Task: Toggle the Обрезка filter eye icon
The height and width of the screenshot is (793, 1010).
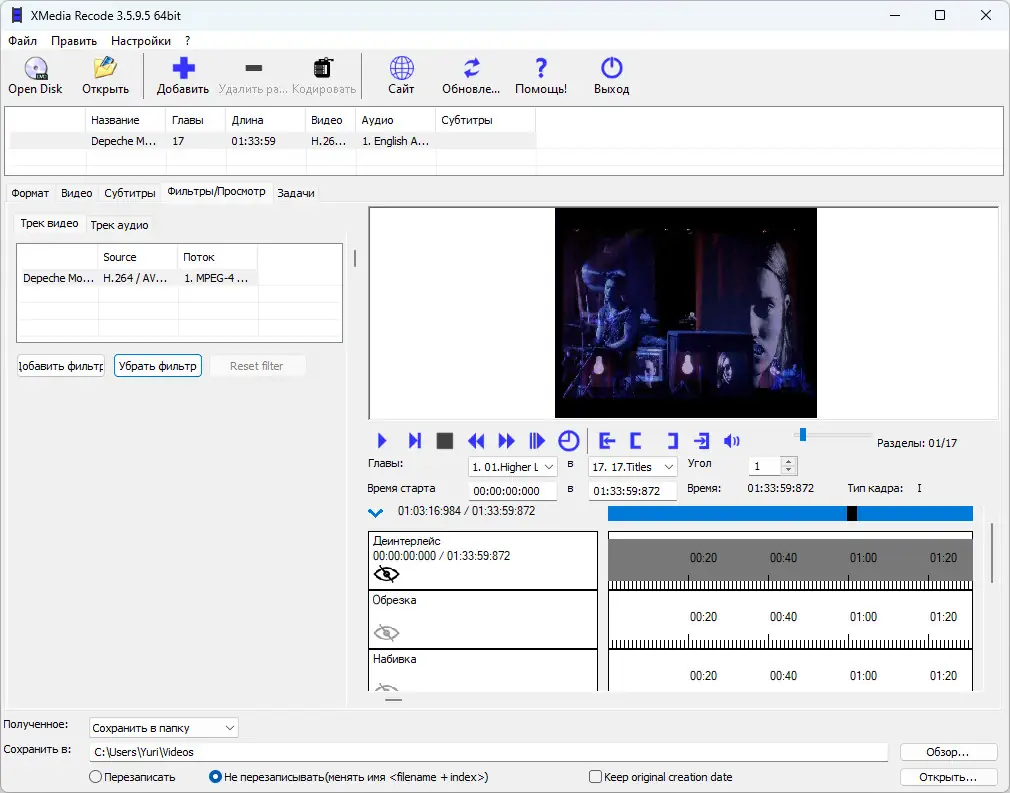Action: (386, 632)
